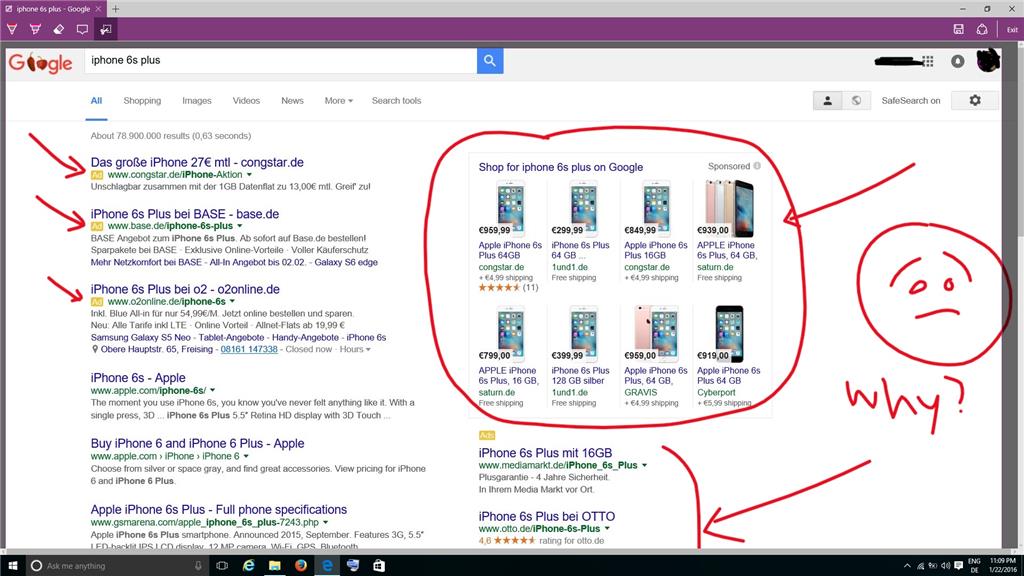Open 'Buy iPhone 6 and iPhone 6 Plus' result
The image size is (1024, 576).
pyautogui.click(x=197, y=443)
